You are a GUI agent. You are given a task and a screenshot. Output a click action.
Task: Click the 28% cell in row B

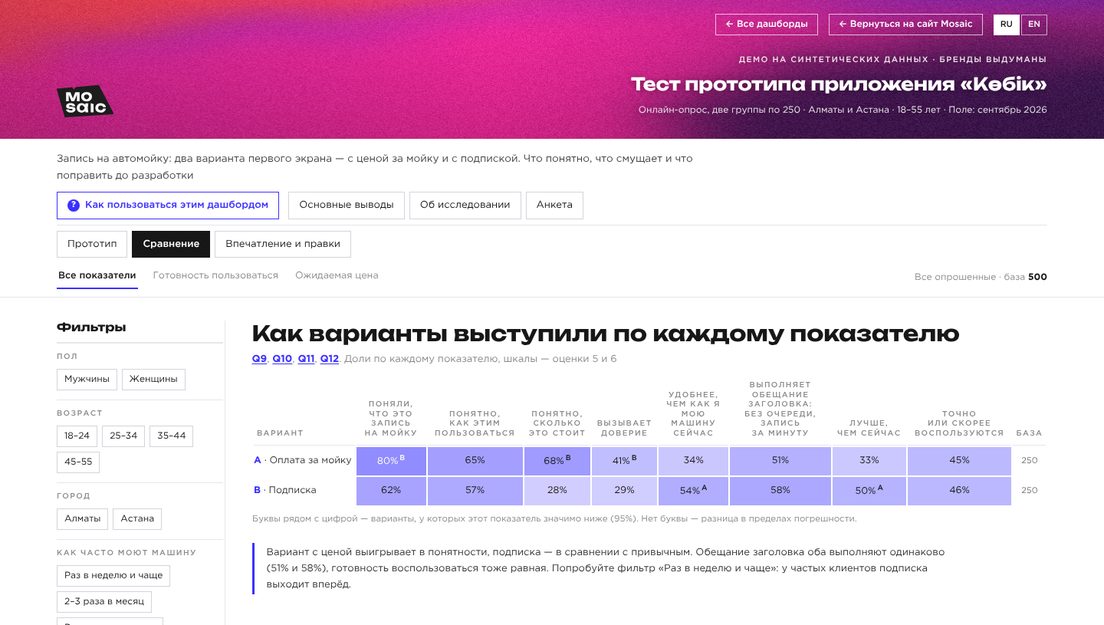[x=557, y=491]
